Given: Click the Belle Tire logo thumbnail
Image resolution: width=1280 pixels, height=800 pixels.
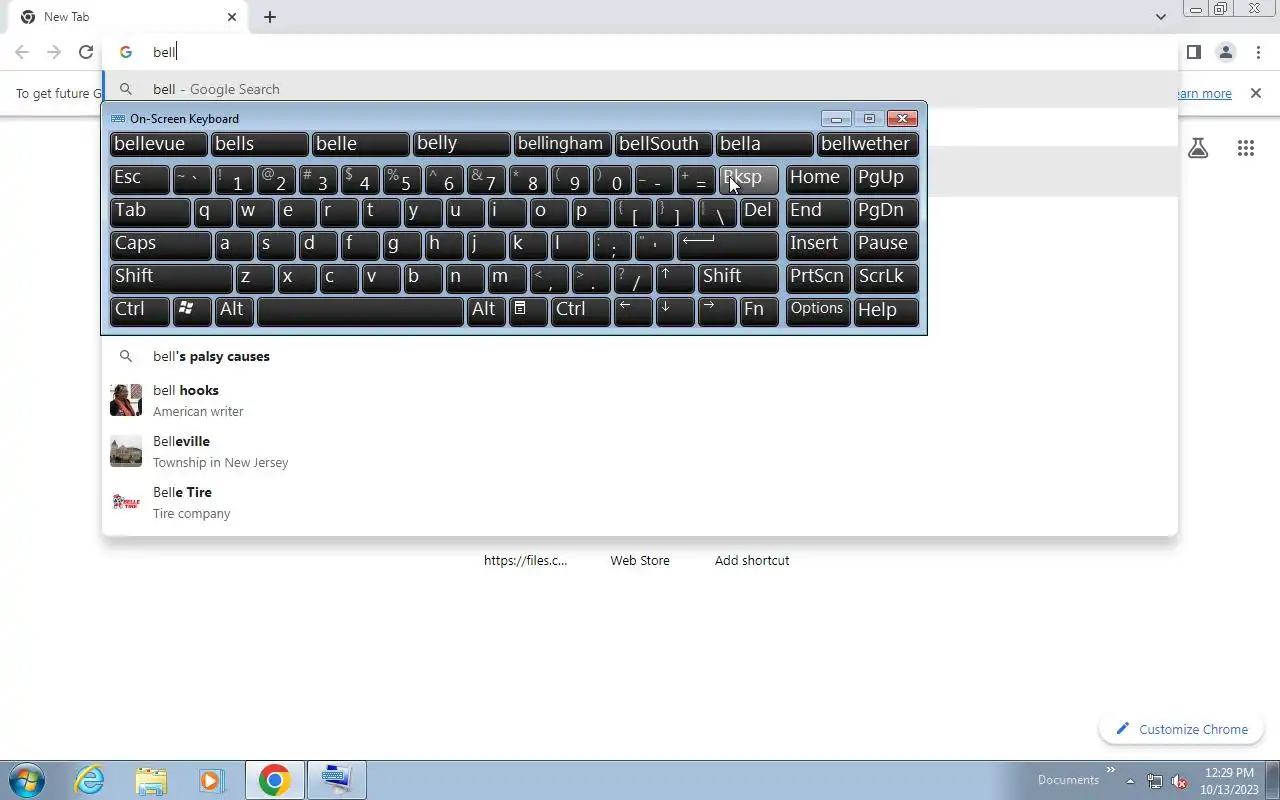Looking at the screenshot, I should click(126, 502).
